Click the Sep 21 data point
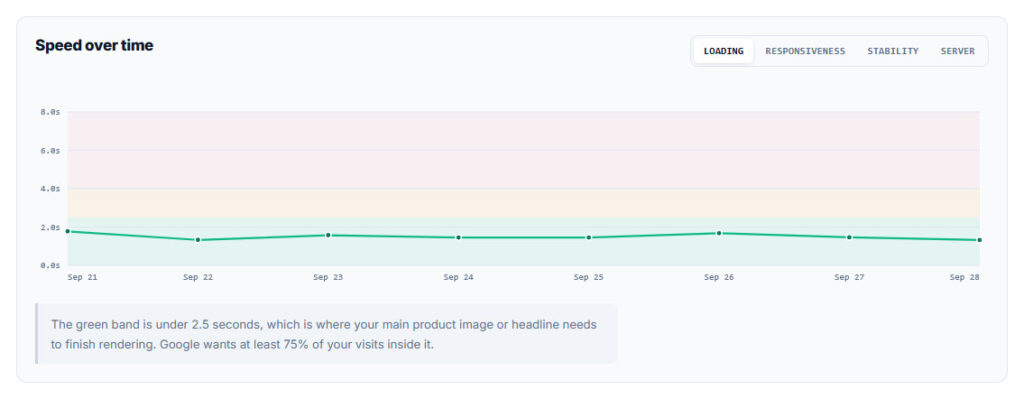 click(x=67, y=231)
